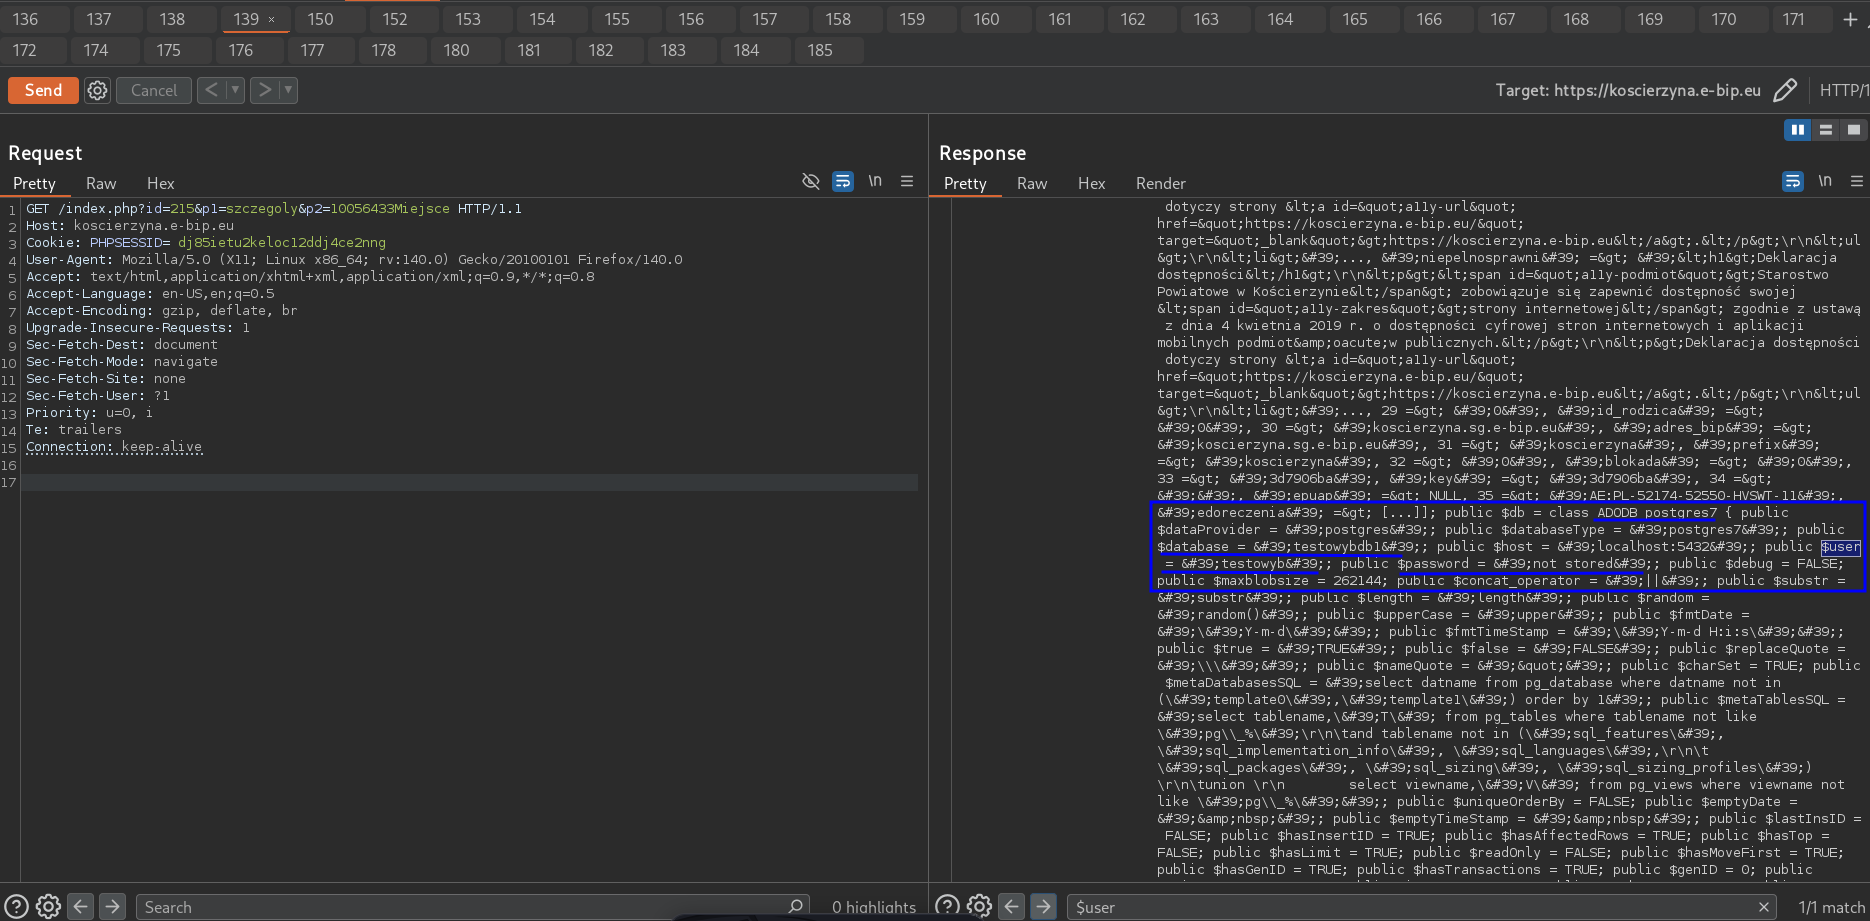Open Response panel hamburger menu
The image size is (1870, 921).
(1857, 181)
